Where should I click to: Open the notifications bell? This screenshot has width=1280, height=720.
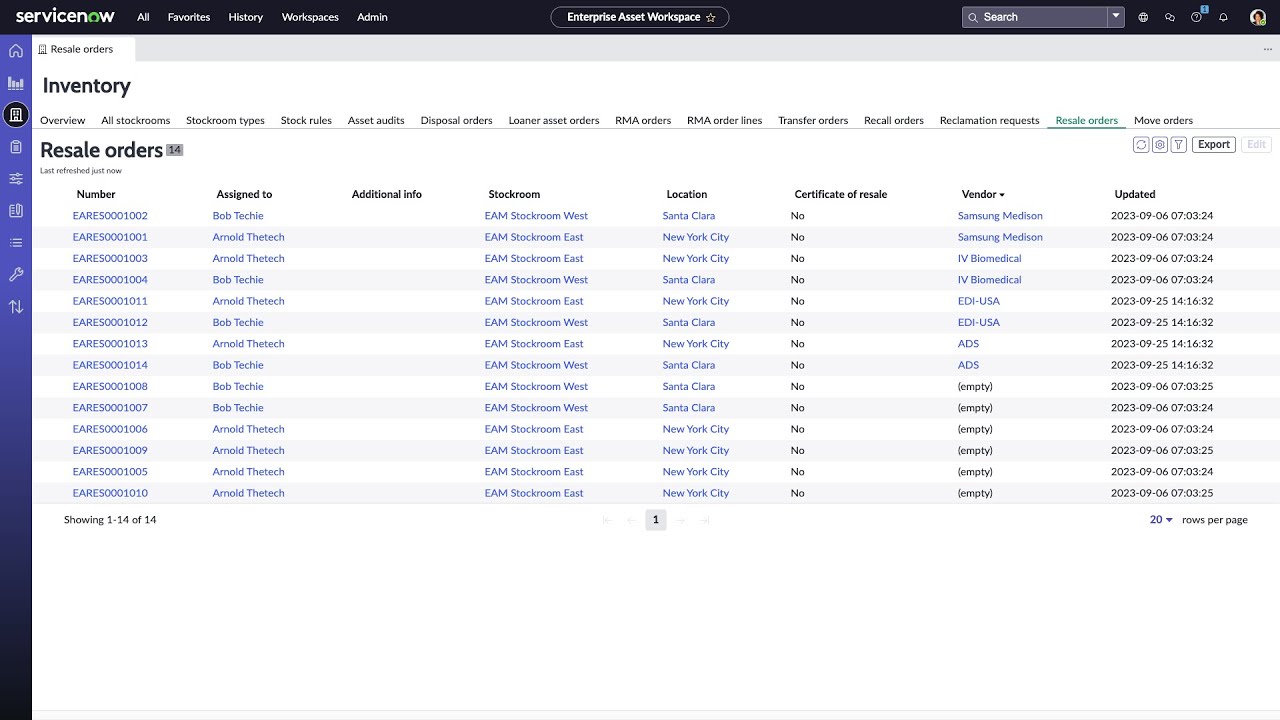pyautogui.click(x=1223, y=17)
